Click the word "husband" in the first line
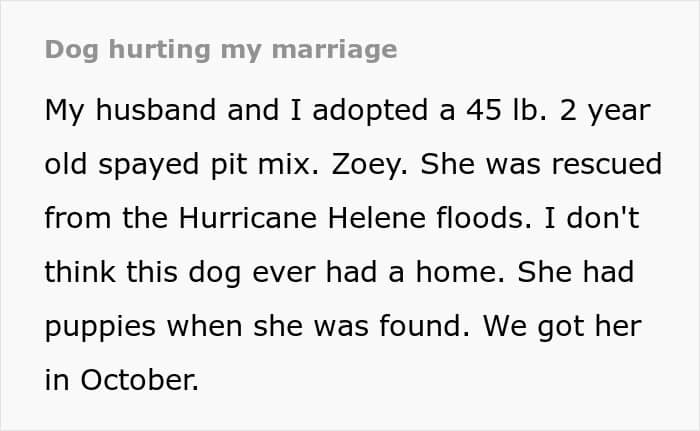 [x=155, y=110]
